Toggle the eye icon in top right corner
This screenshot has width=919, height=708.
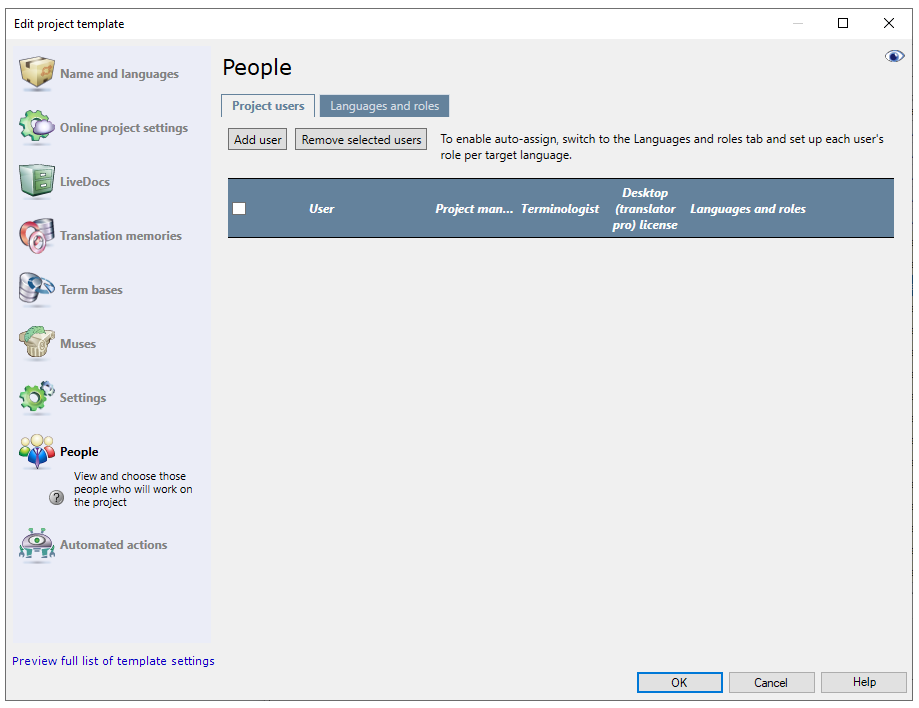pyautogui.click(x=894, y=56)
